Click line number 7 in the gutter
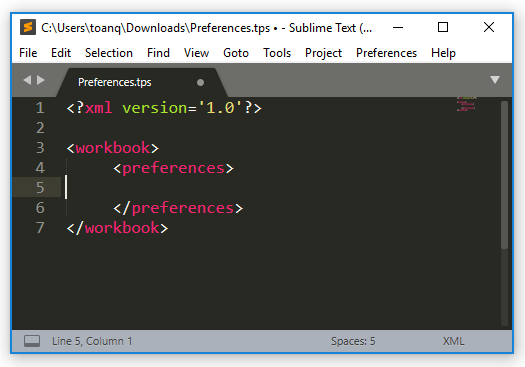Screen dimensions: 525x367 40,228
